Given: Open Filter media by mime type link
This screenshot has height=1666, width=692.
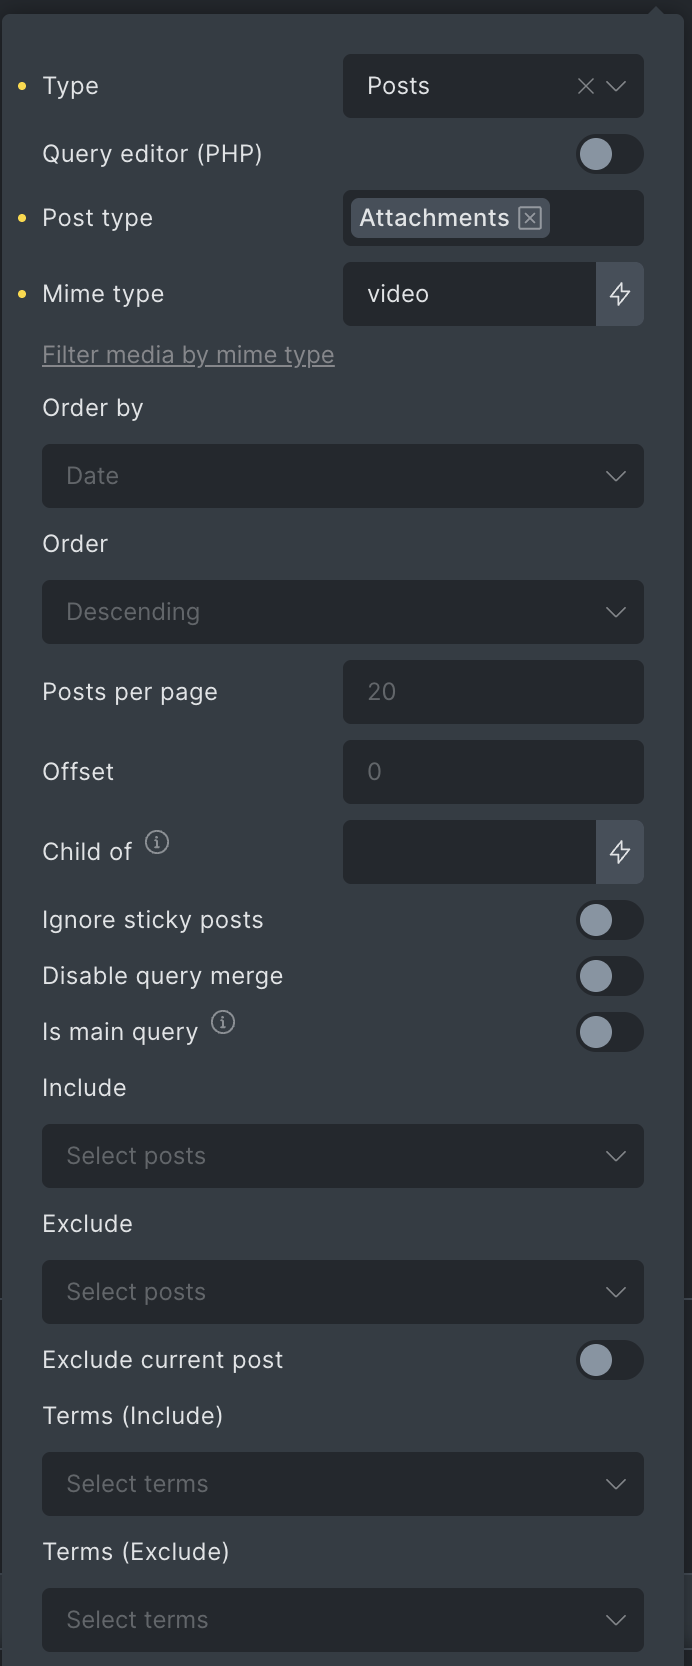Looking at the screenshot, I should [188, 355].
